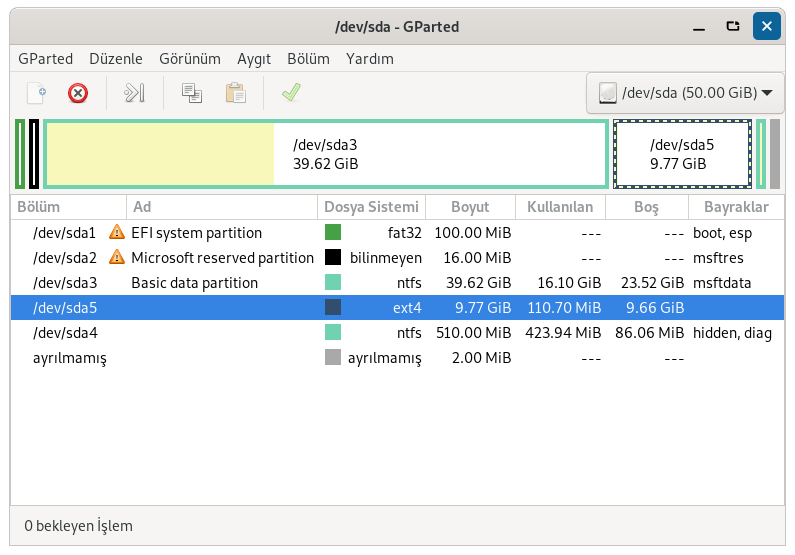Select /dev/sda3 block in disk map
The width and height of the screenshot is (795, 555).
326,154
